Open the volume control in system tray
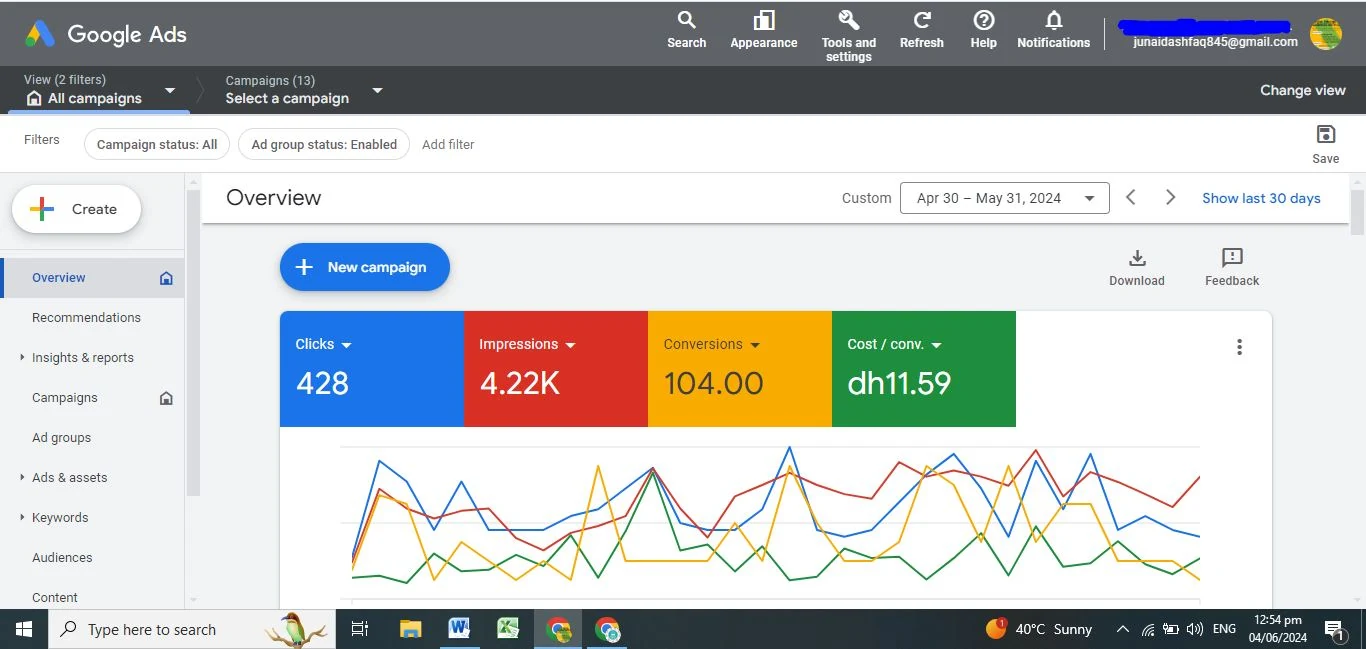Viewport: 1366px width, 649px height. pyautogui.click(x=1194, y=629)
